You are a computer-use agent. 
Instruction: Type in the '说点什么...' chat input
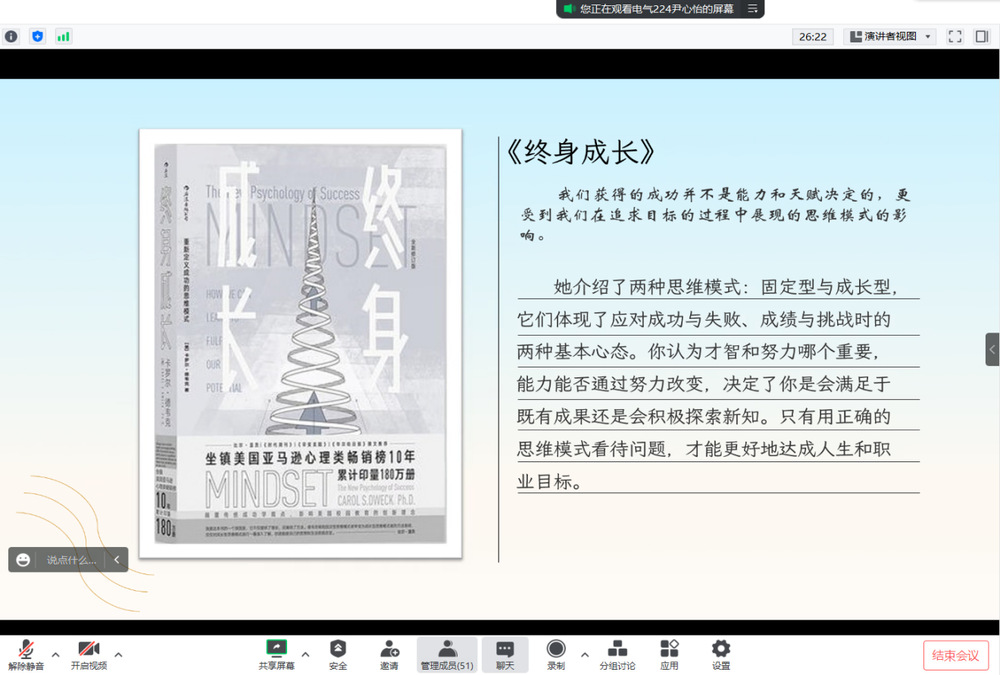point(72,560)
